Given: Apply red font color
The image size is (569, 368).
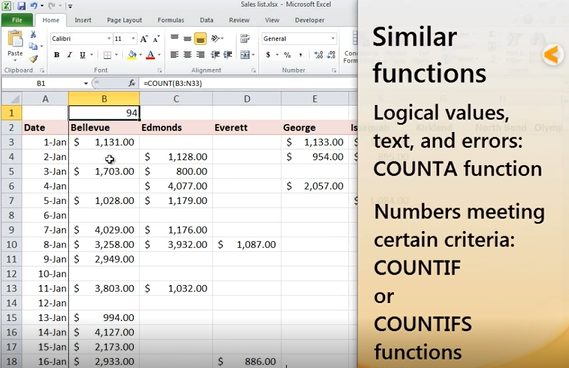Looking at the screenshot, I should [x=150, y=55].
